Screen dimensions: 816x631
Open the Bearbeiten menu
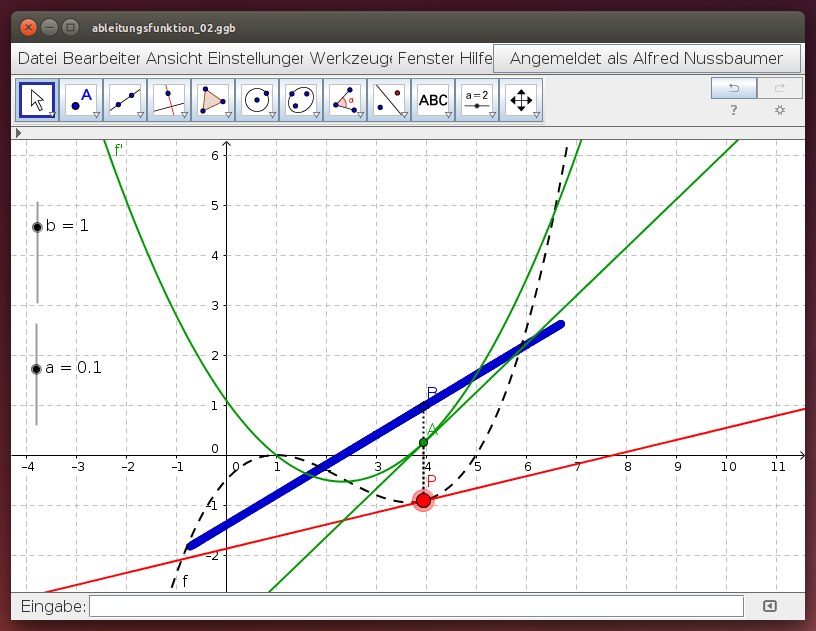101,58
